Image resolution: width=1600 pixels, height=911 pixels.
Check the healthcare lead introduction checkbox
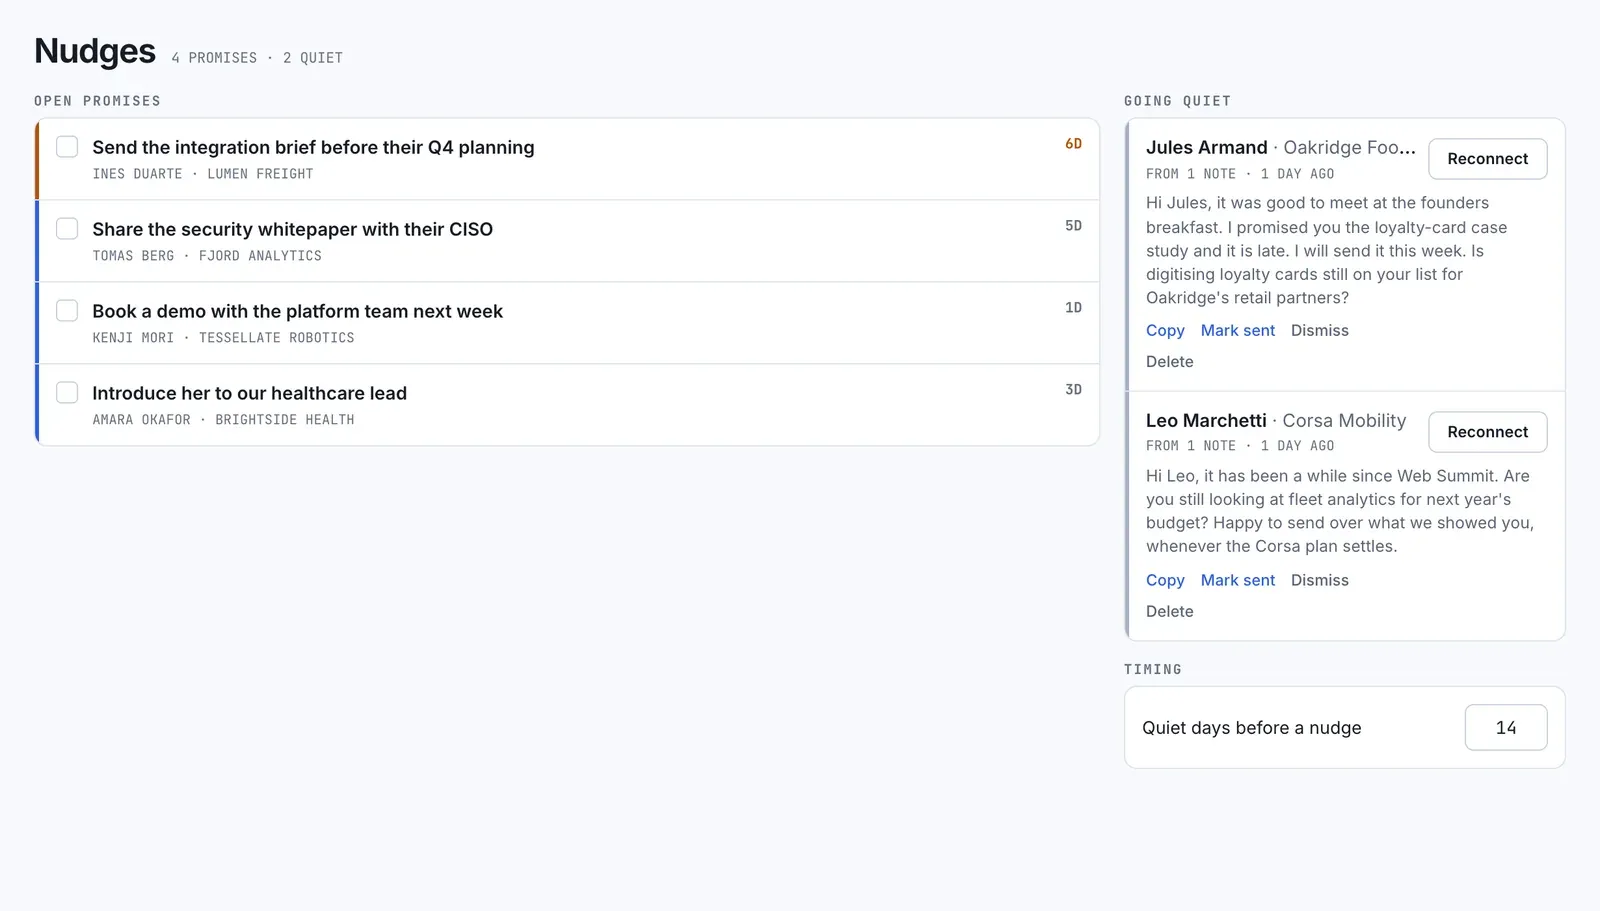tap(67, 393)
